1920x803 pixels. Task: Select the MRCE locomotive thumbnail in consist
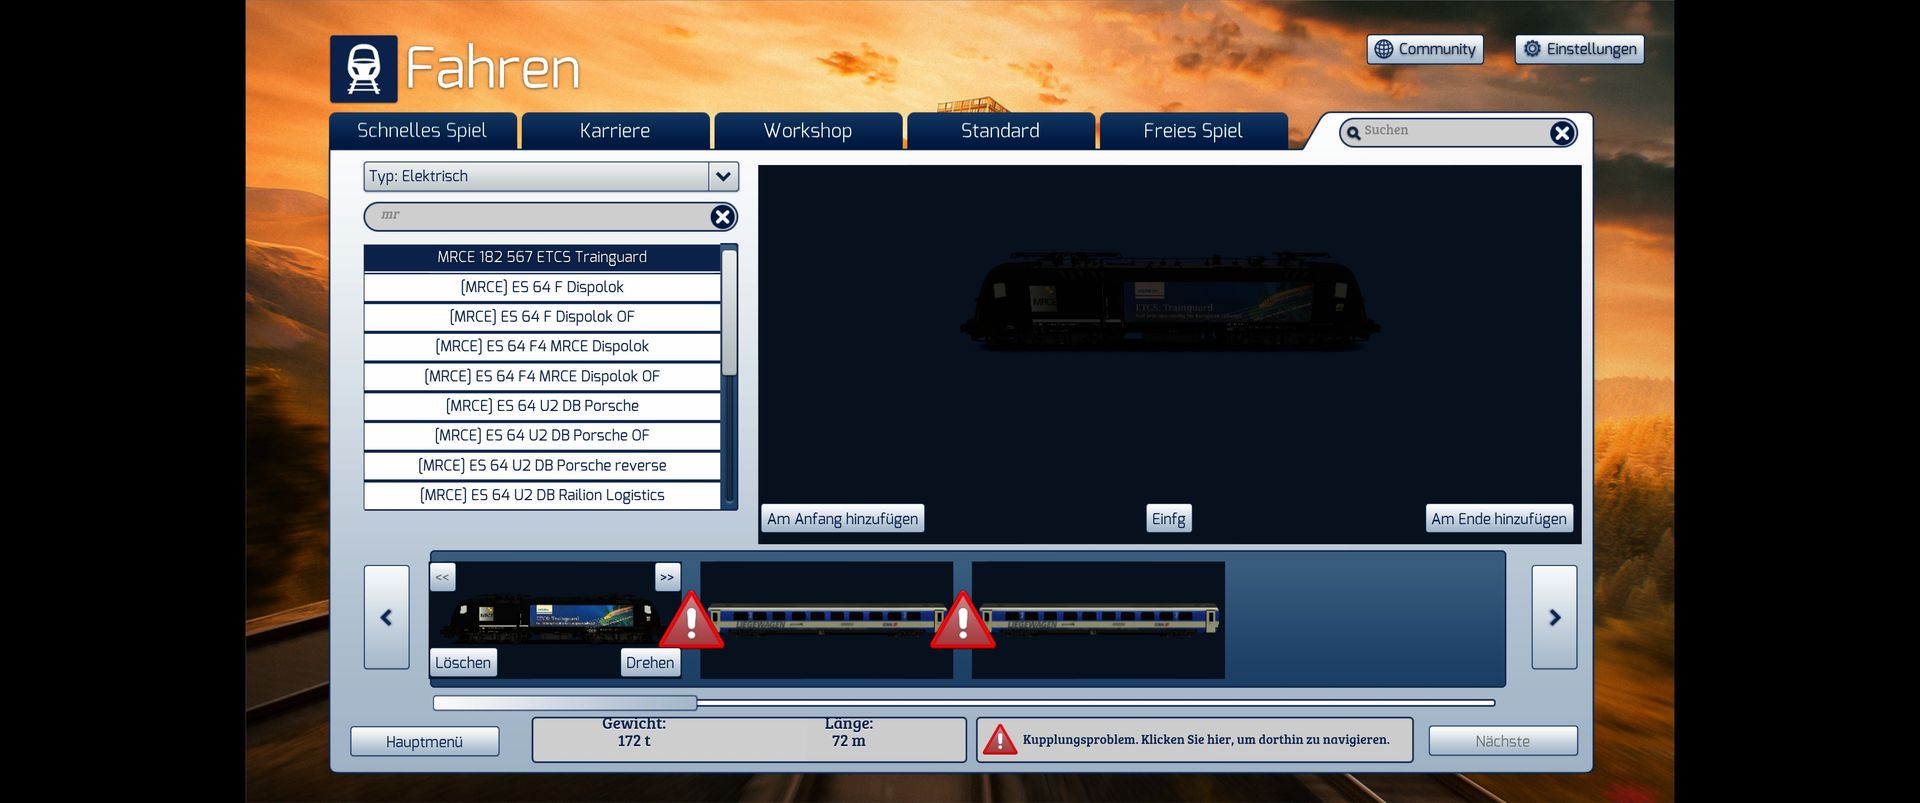coord(555,620)
